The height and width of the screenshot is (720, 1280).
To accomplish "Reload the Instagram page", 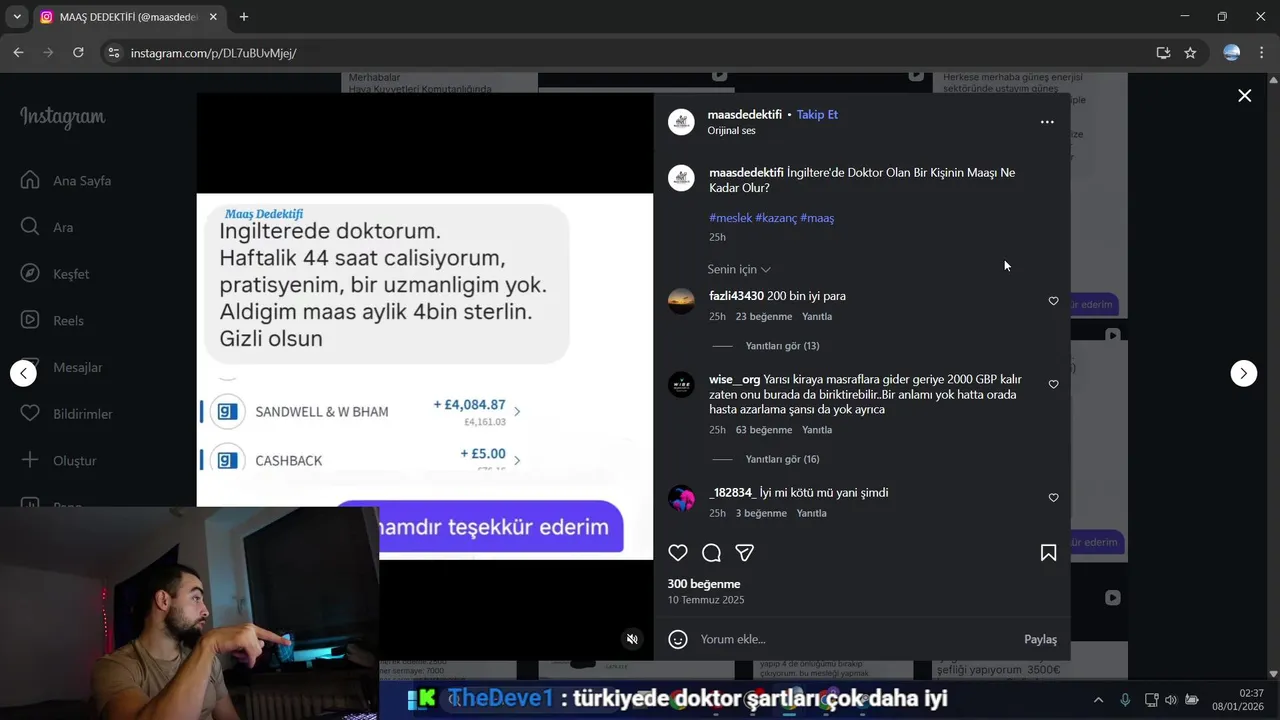I will 78,53.
